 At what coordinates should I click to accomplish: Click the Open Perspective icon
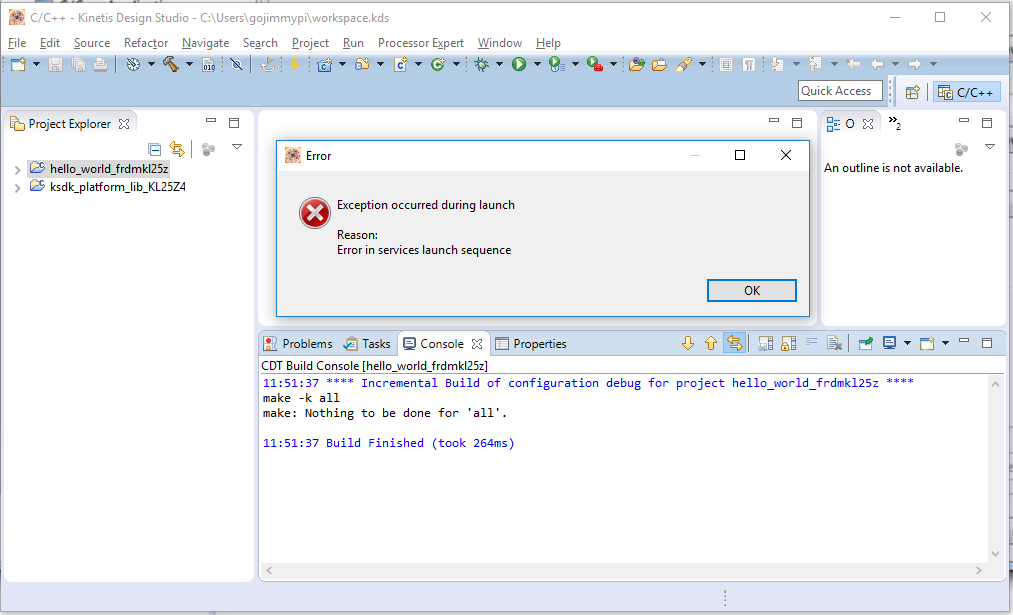click(912, 92)
